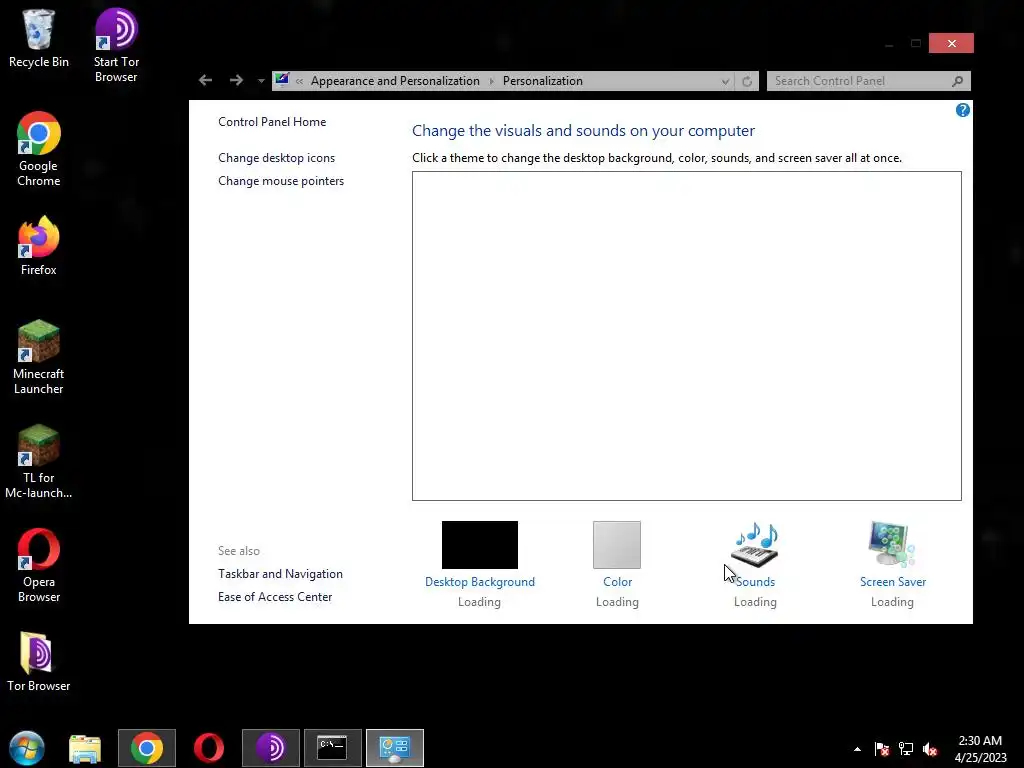
Task: Click the Windows Start orb
Action: coord(27,748)
